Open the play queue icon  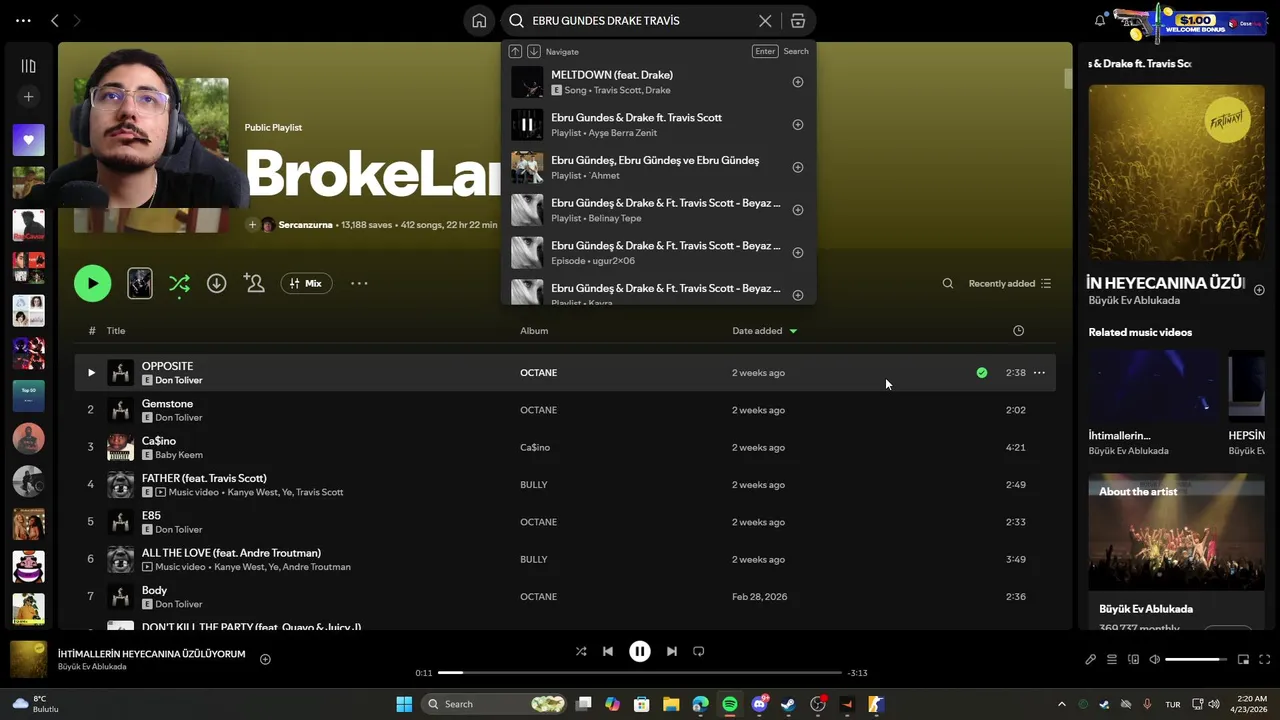[1112, 660]
